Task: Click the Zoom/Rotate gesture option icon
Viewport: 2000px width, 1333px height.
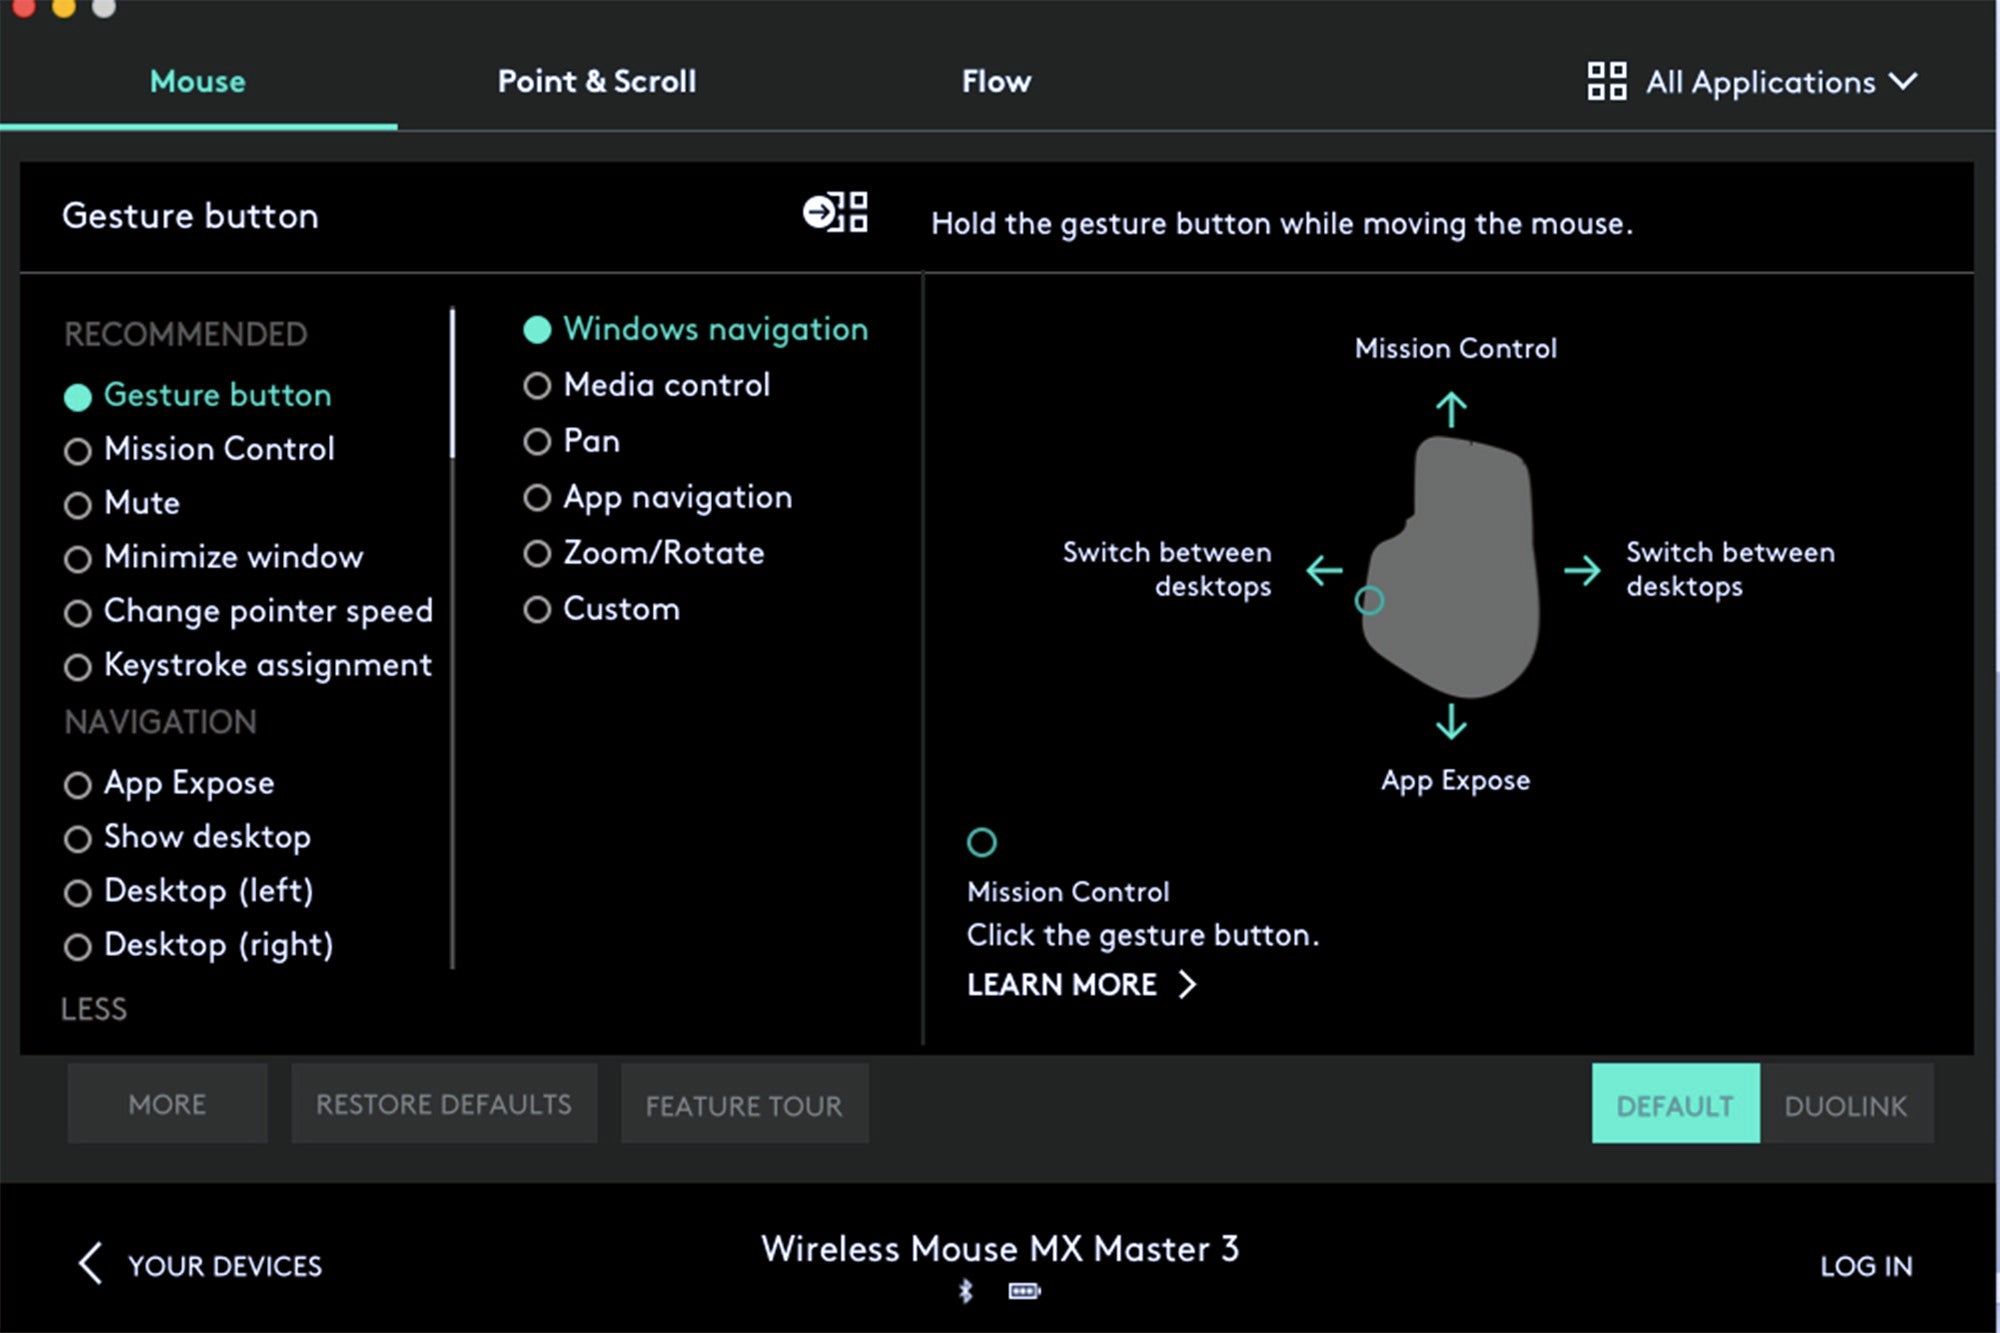Action: [x=540, y=553]
